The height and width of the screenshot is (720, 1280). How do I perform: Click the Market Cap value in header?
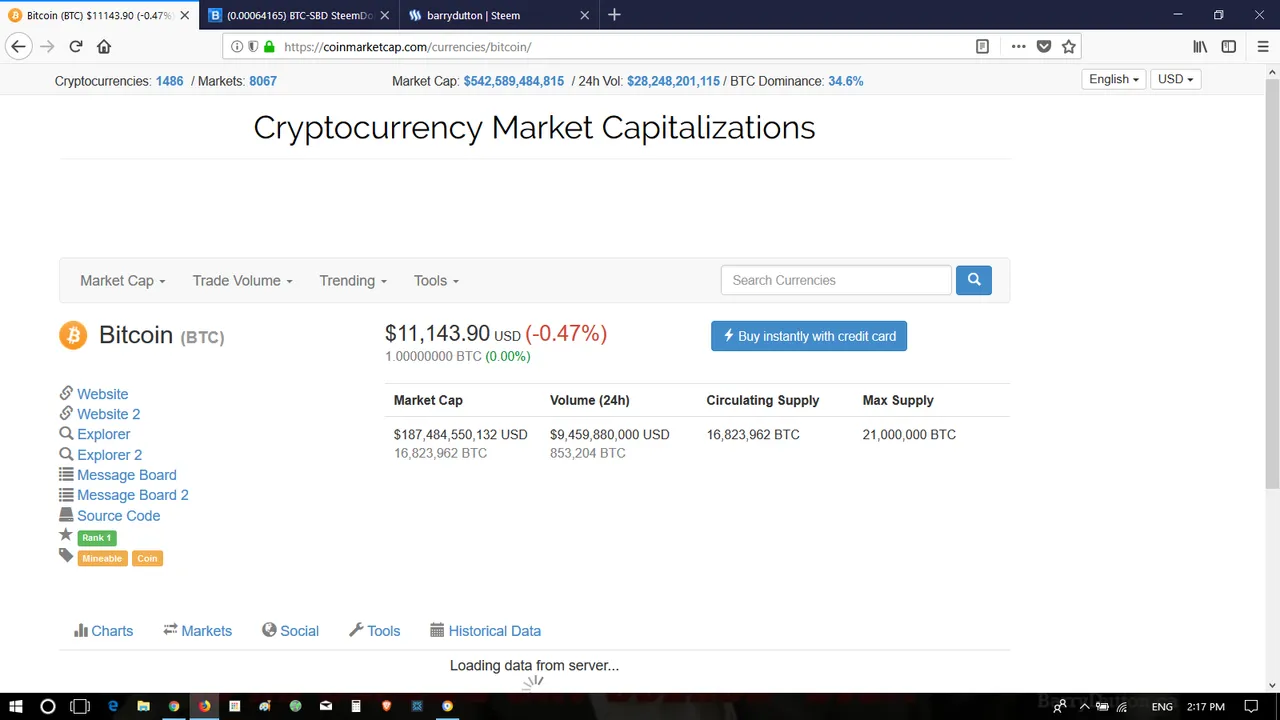pos(513,81)
